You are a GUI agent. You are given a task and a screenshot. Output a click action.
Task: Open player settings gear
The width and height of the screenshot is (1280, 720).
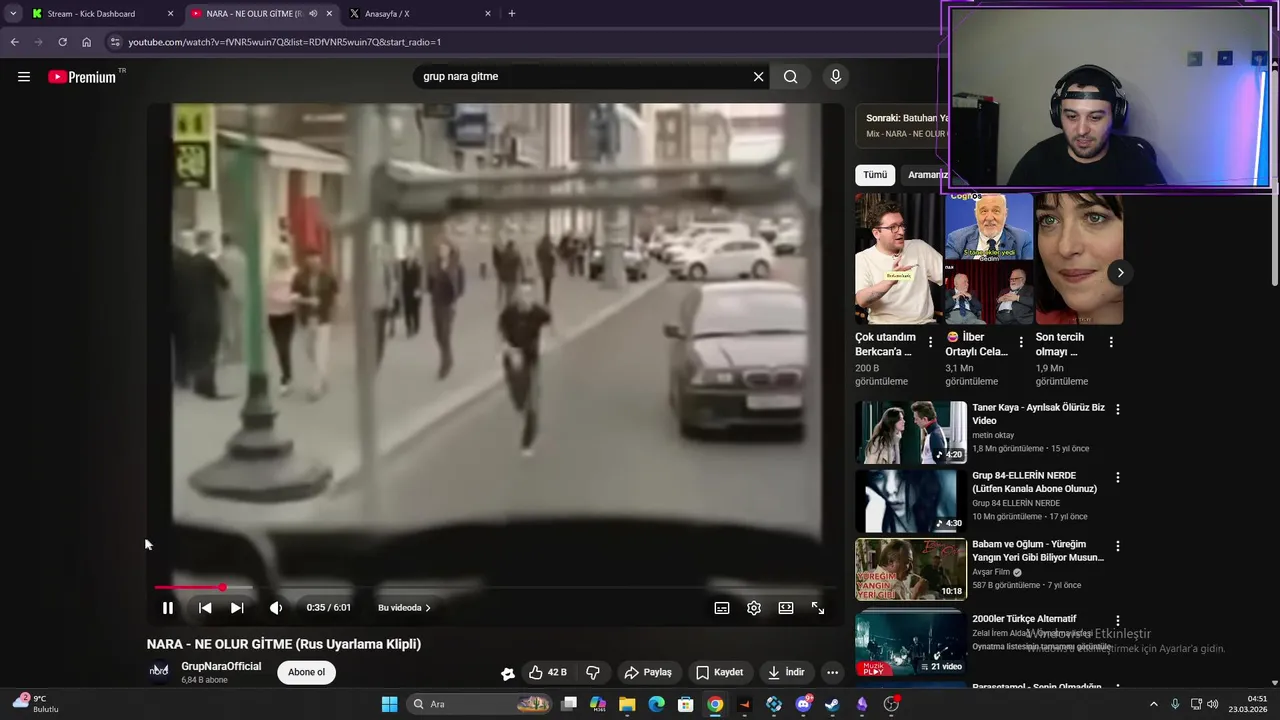tap(754, 608)
